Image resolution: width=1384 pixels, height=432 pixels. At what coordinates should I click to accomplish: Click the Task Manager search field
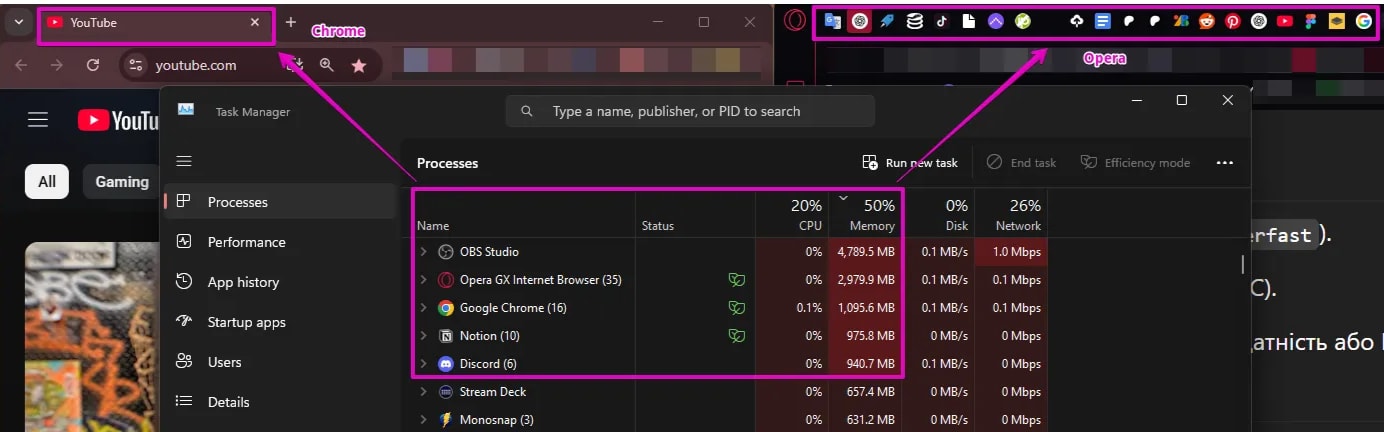(690, 111)
